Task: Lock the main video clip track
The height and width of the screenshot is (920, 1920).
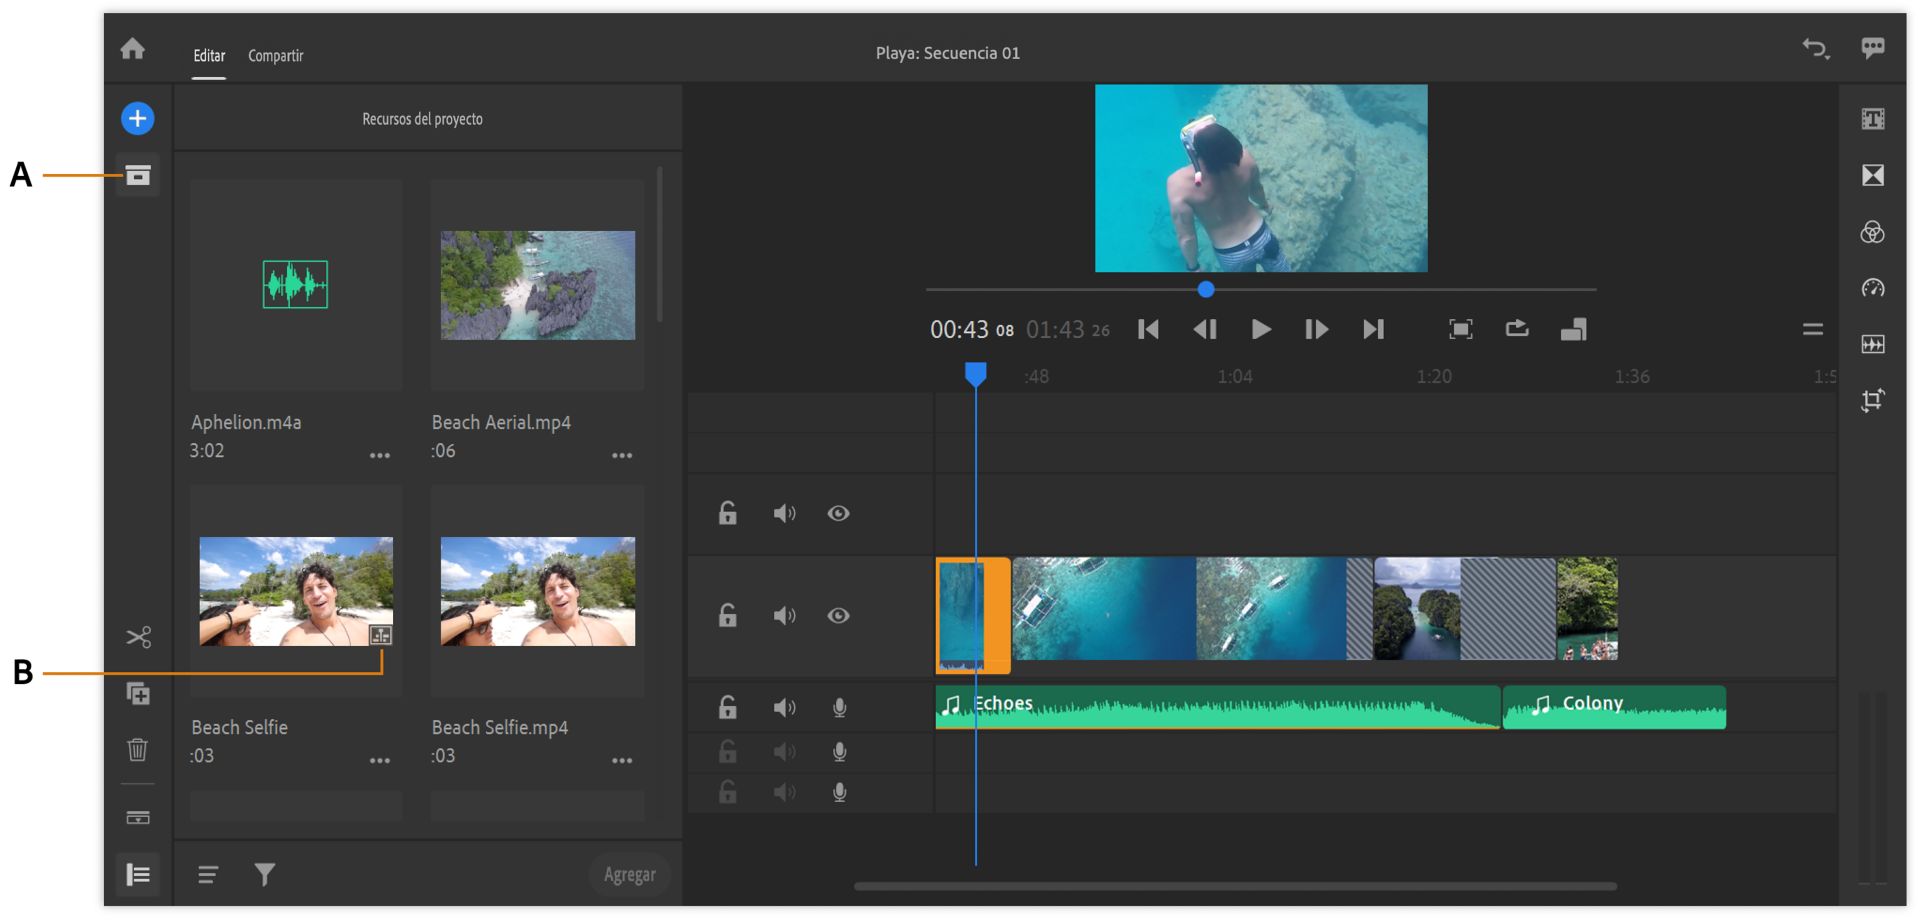Action: [x=728, y=615]
